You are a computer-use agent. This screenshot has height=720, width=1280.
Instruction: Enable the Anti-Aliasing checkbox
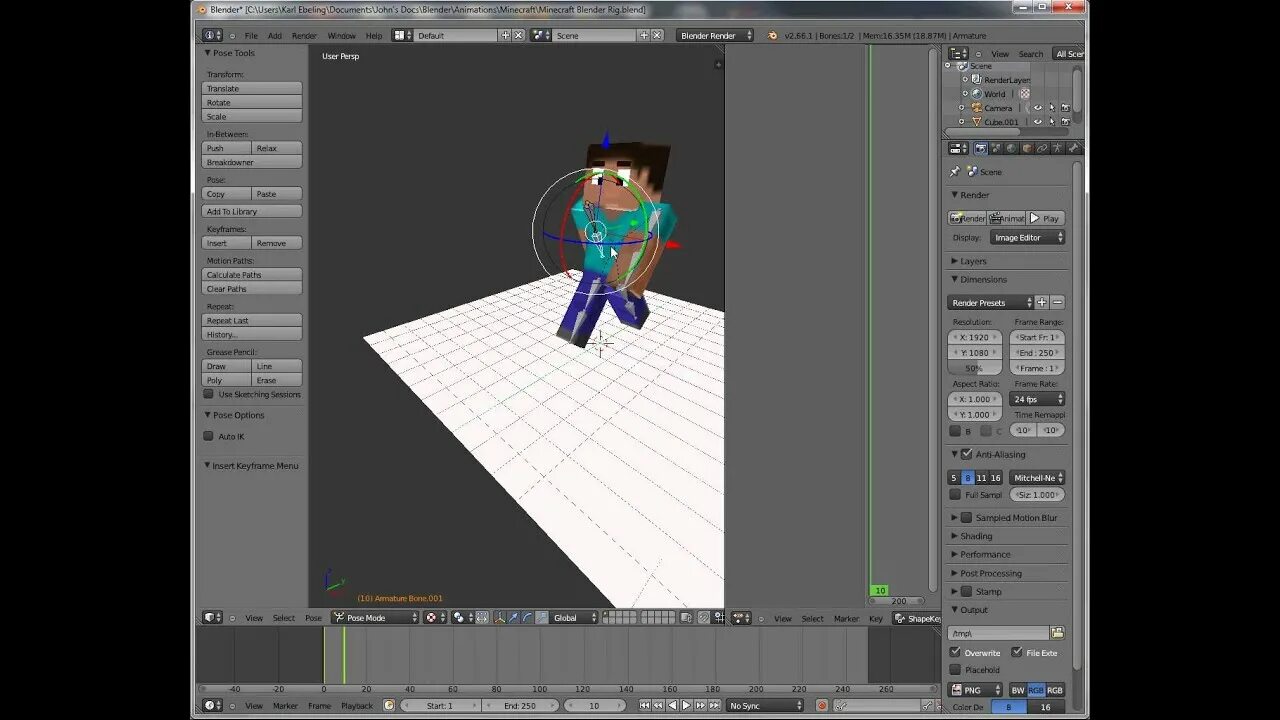pos(966,454)
